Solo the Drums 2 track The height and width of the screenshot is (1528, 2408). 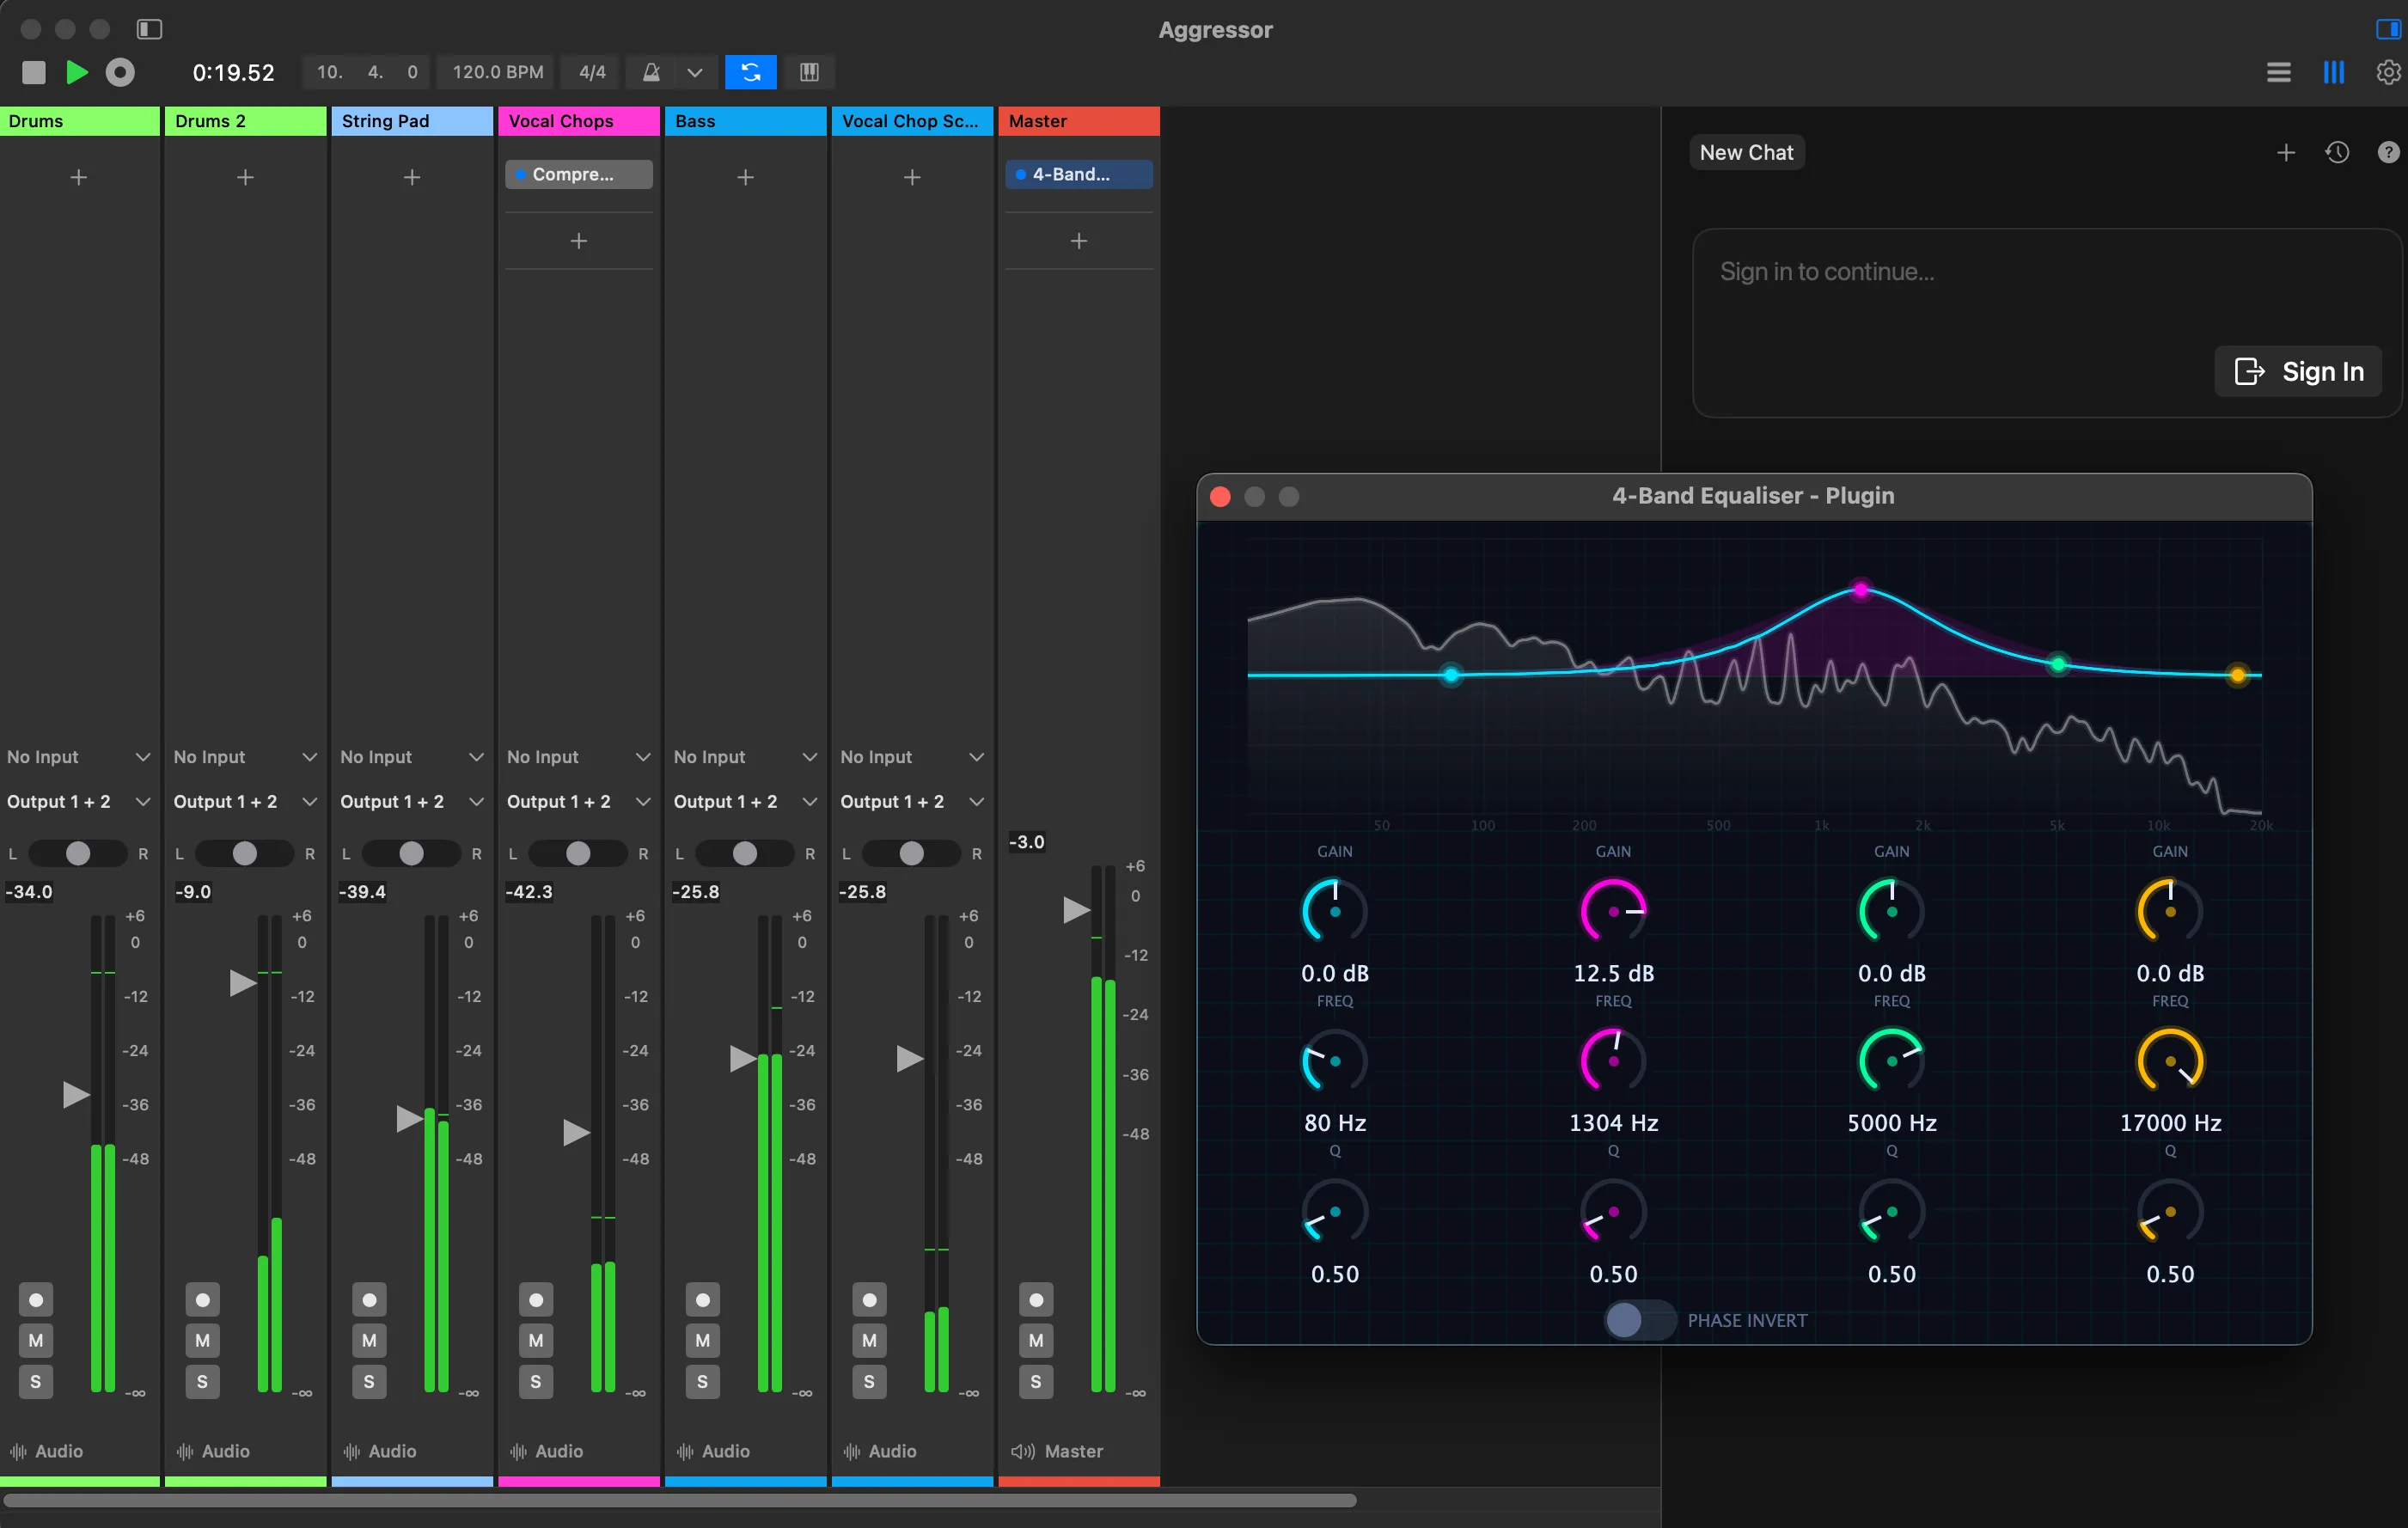(203, 1382)
